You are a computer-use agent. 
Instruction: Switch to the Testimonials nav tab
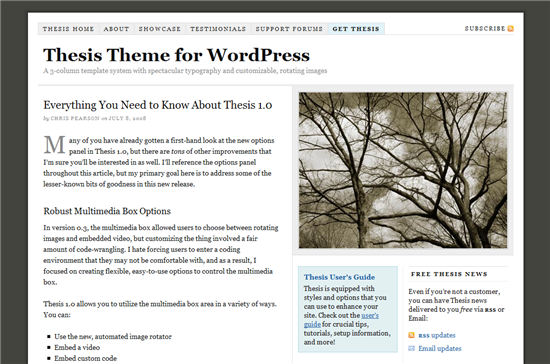(218, 29)
